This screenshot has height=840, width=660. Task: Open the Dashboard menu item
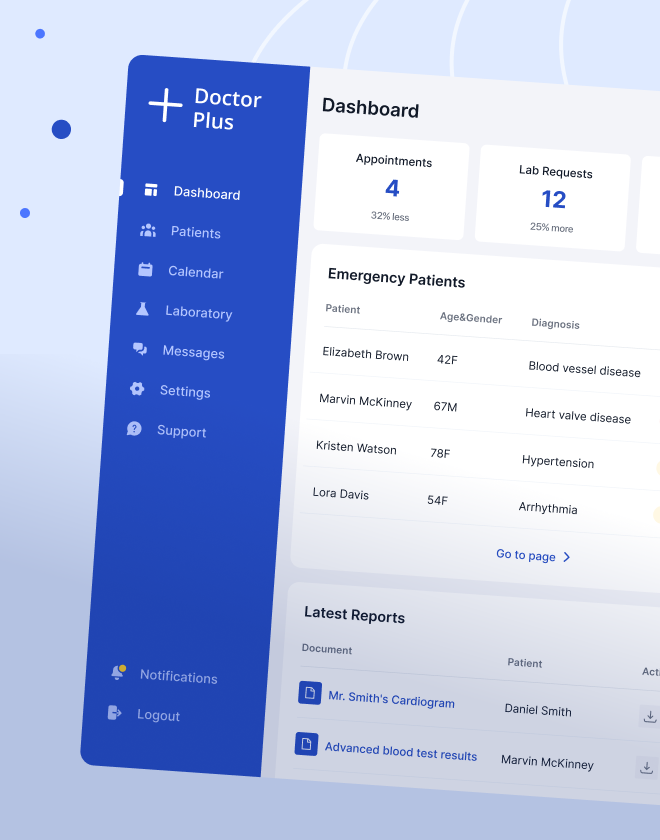pyautogui.click(x=207, y=193)
